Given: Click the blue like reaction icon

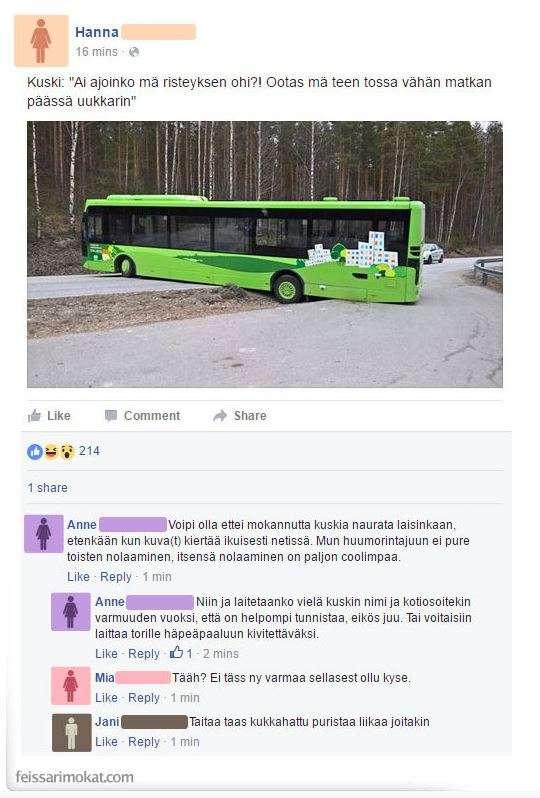Looking at the screenshot, I should 35,451.
